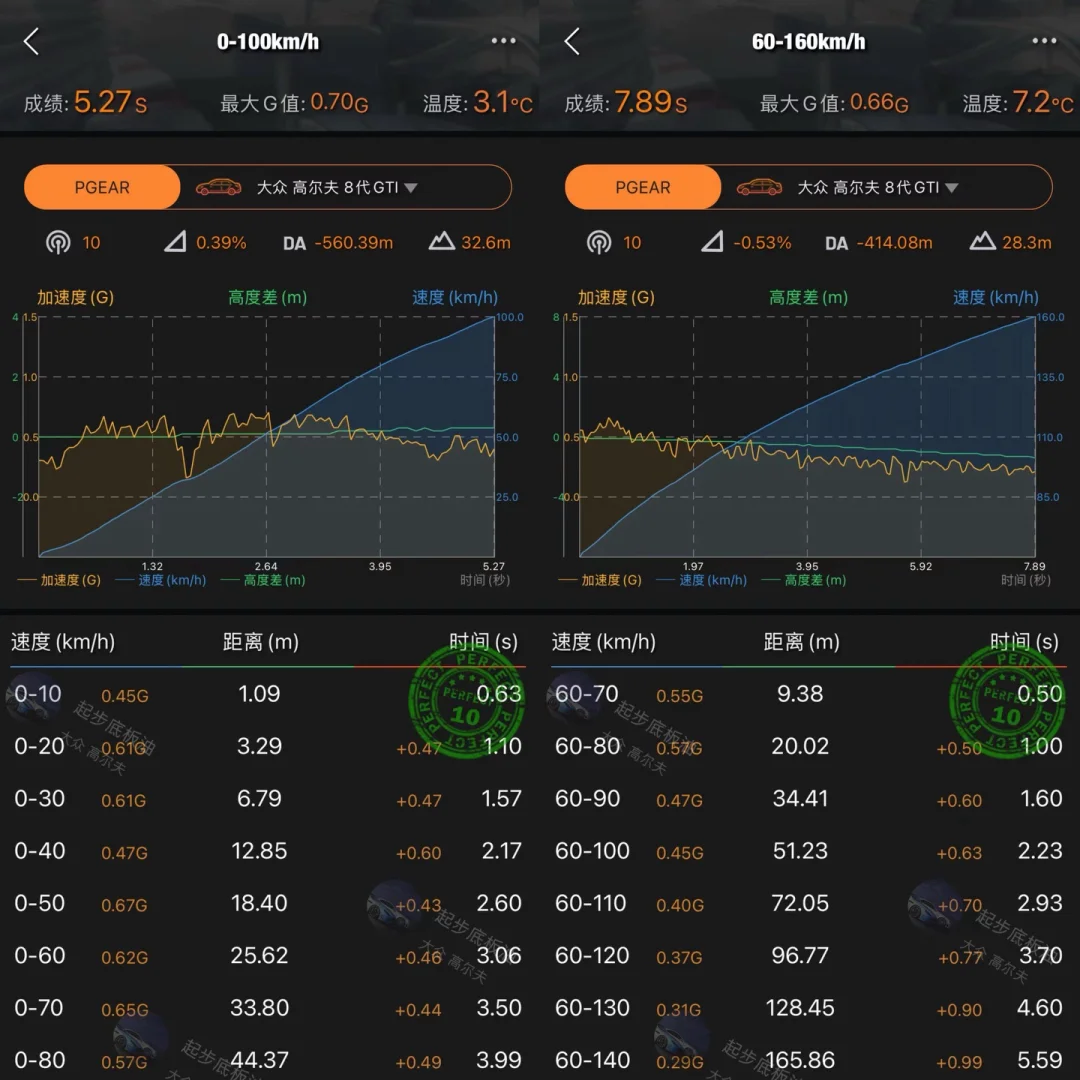Open the more options menu on 0-100km/h
Screen dimensions: 1080x1080
point(503,41)
